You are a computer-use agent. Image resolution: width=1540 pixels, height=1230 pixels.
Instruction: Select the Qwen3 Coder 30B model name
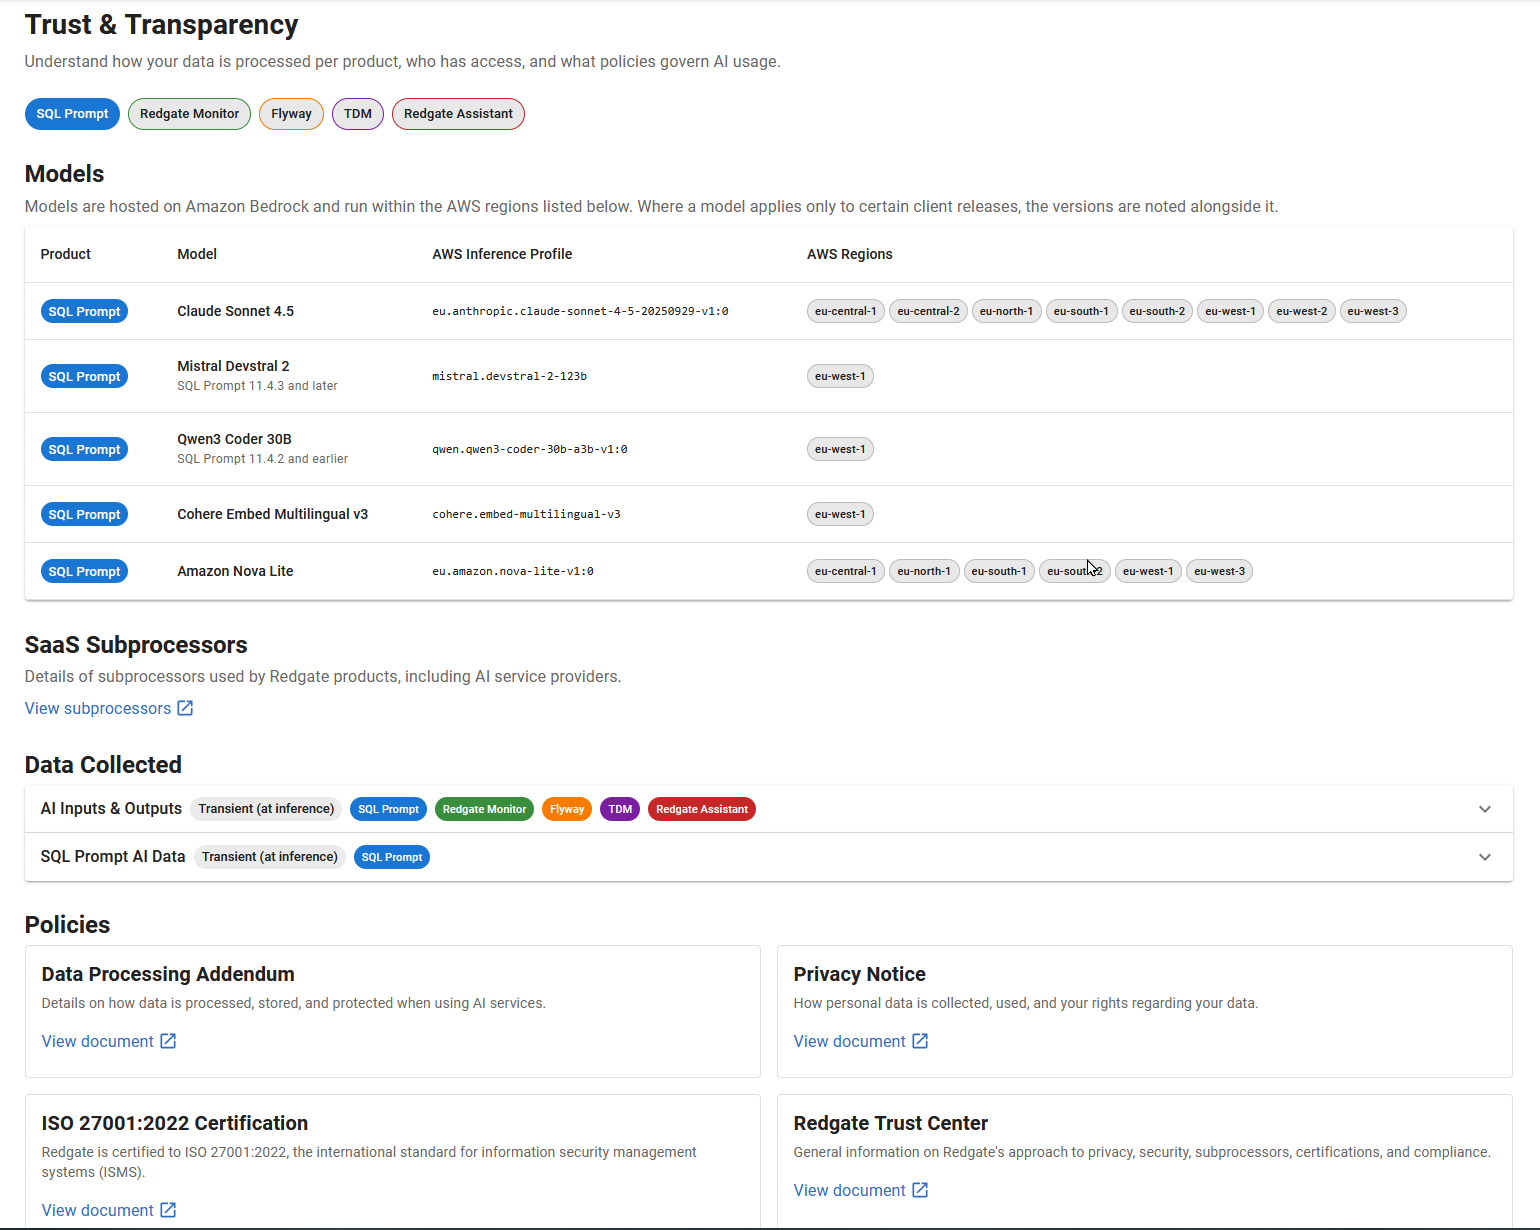point(234,439)
